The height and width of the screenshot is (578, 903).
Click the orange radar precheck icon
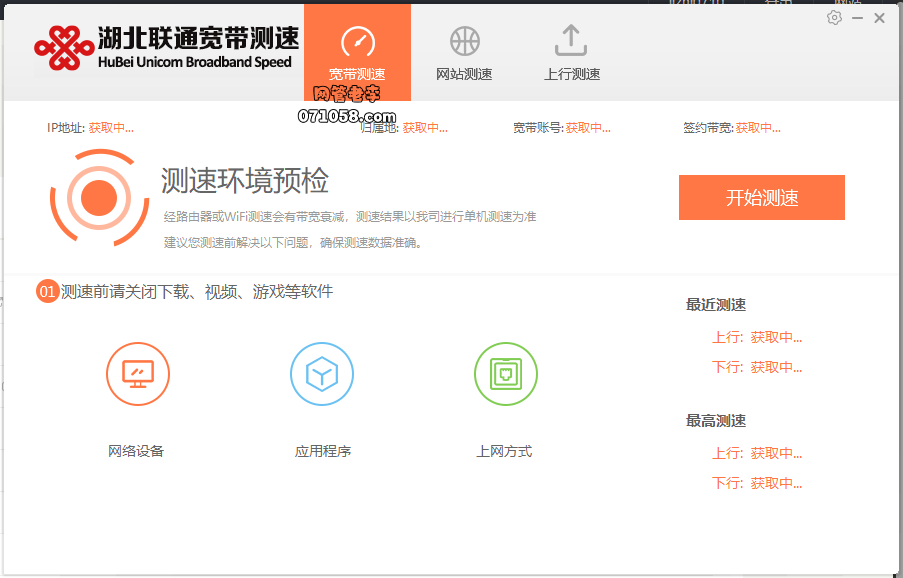[98, 198]
